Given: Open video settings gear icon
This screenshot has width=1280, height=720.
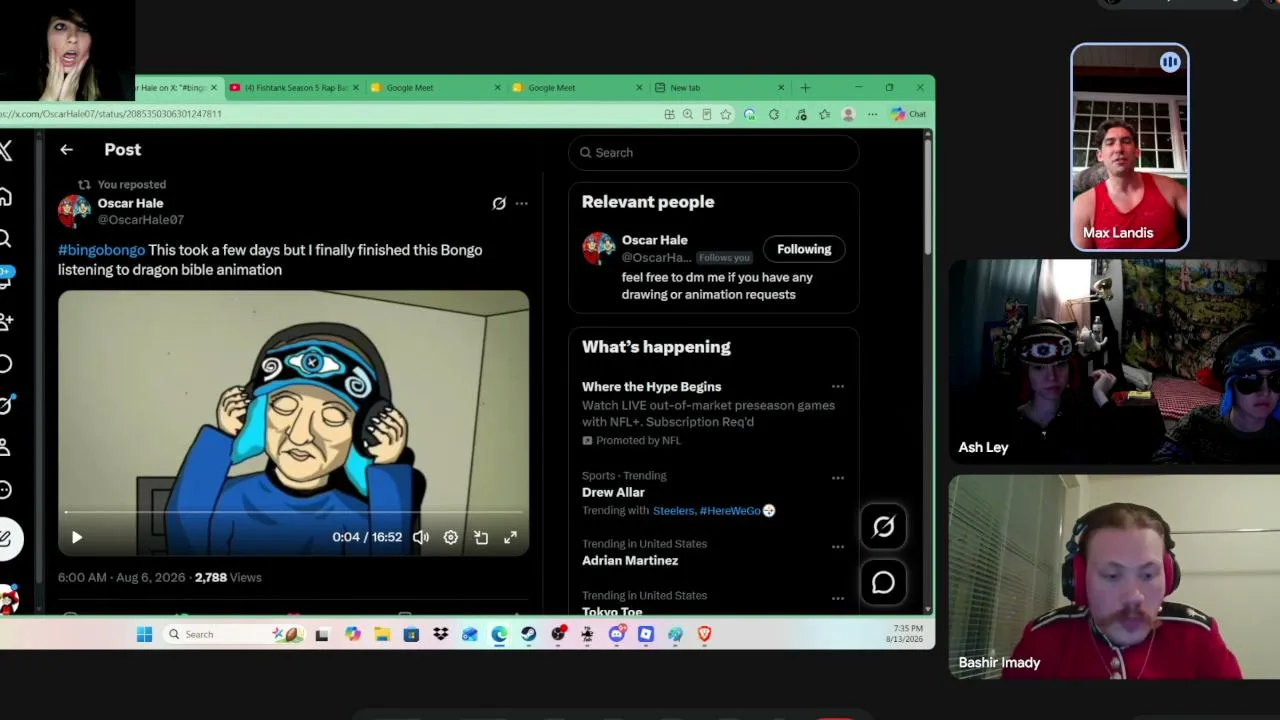Looking at the screenshot, I should [x=451, y=537].
